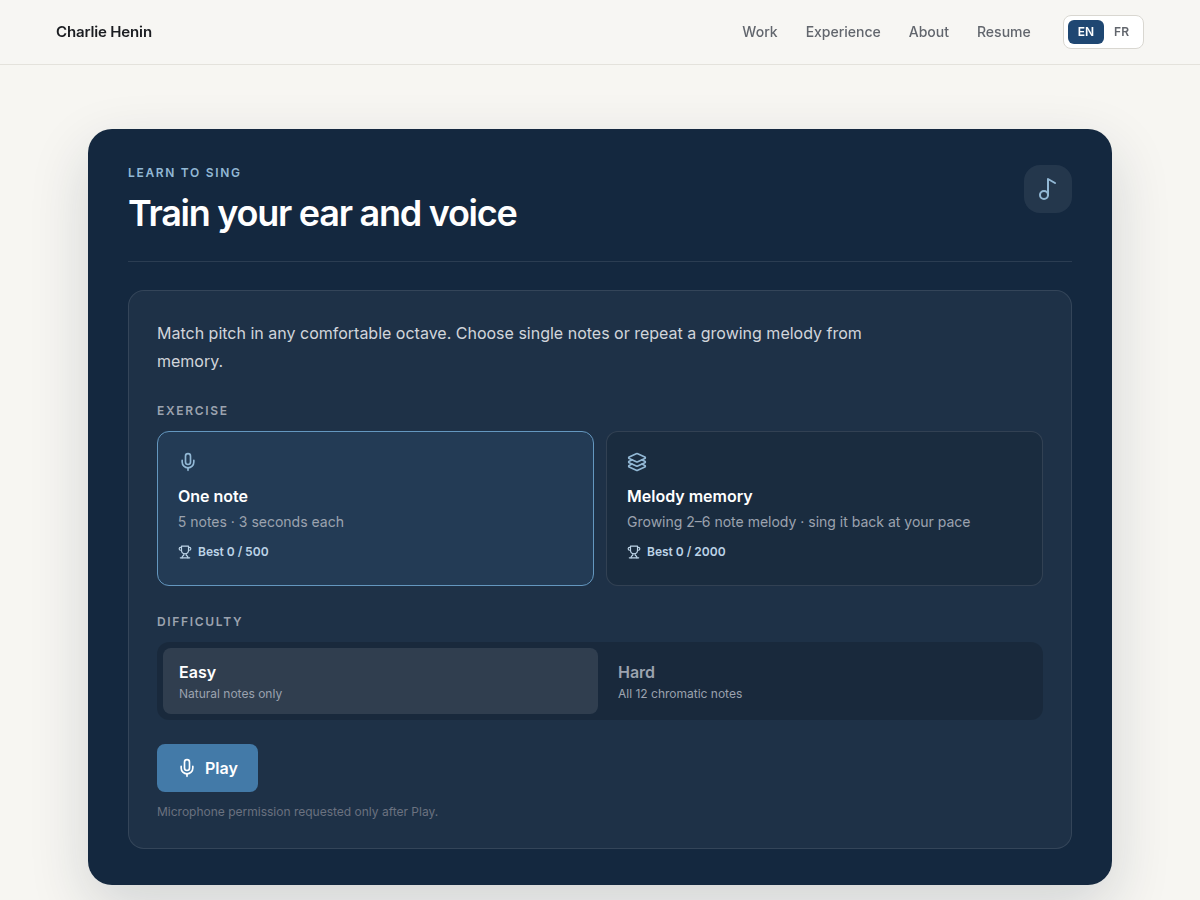Click the 'Microphone permission requested' note
The height and width of the screenshot is (900, 1200).
coord(298,812)
